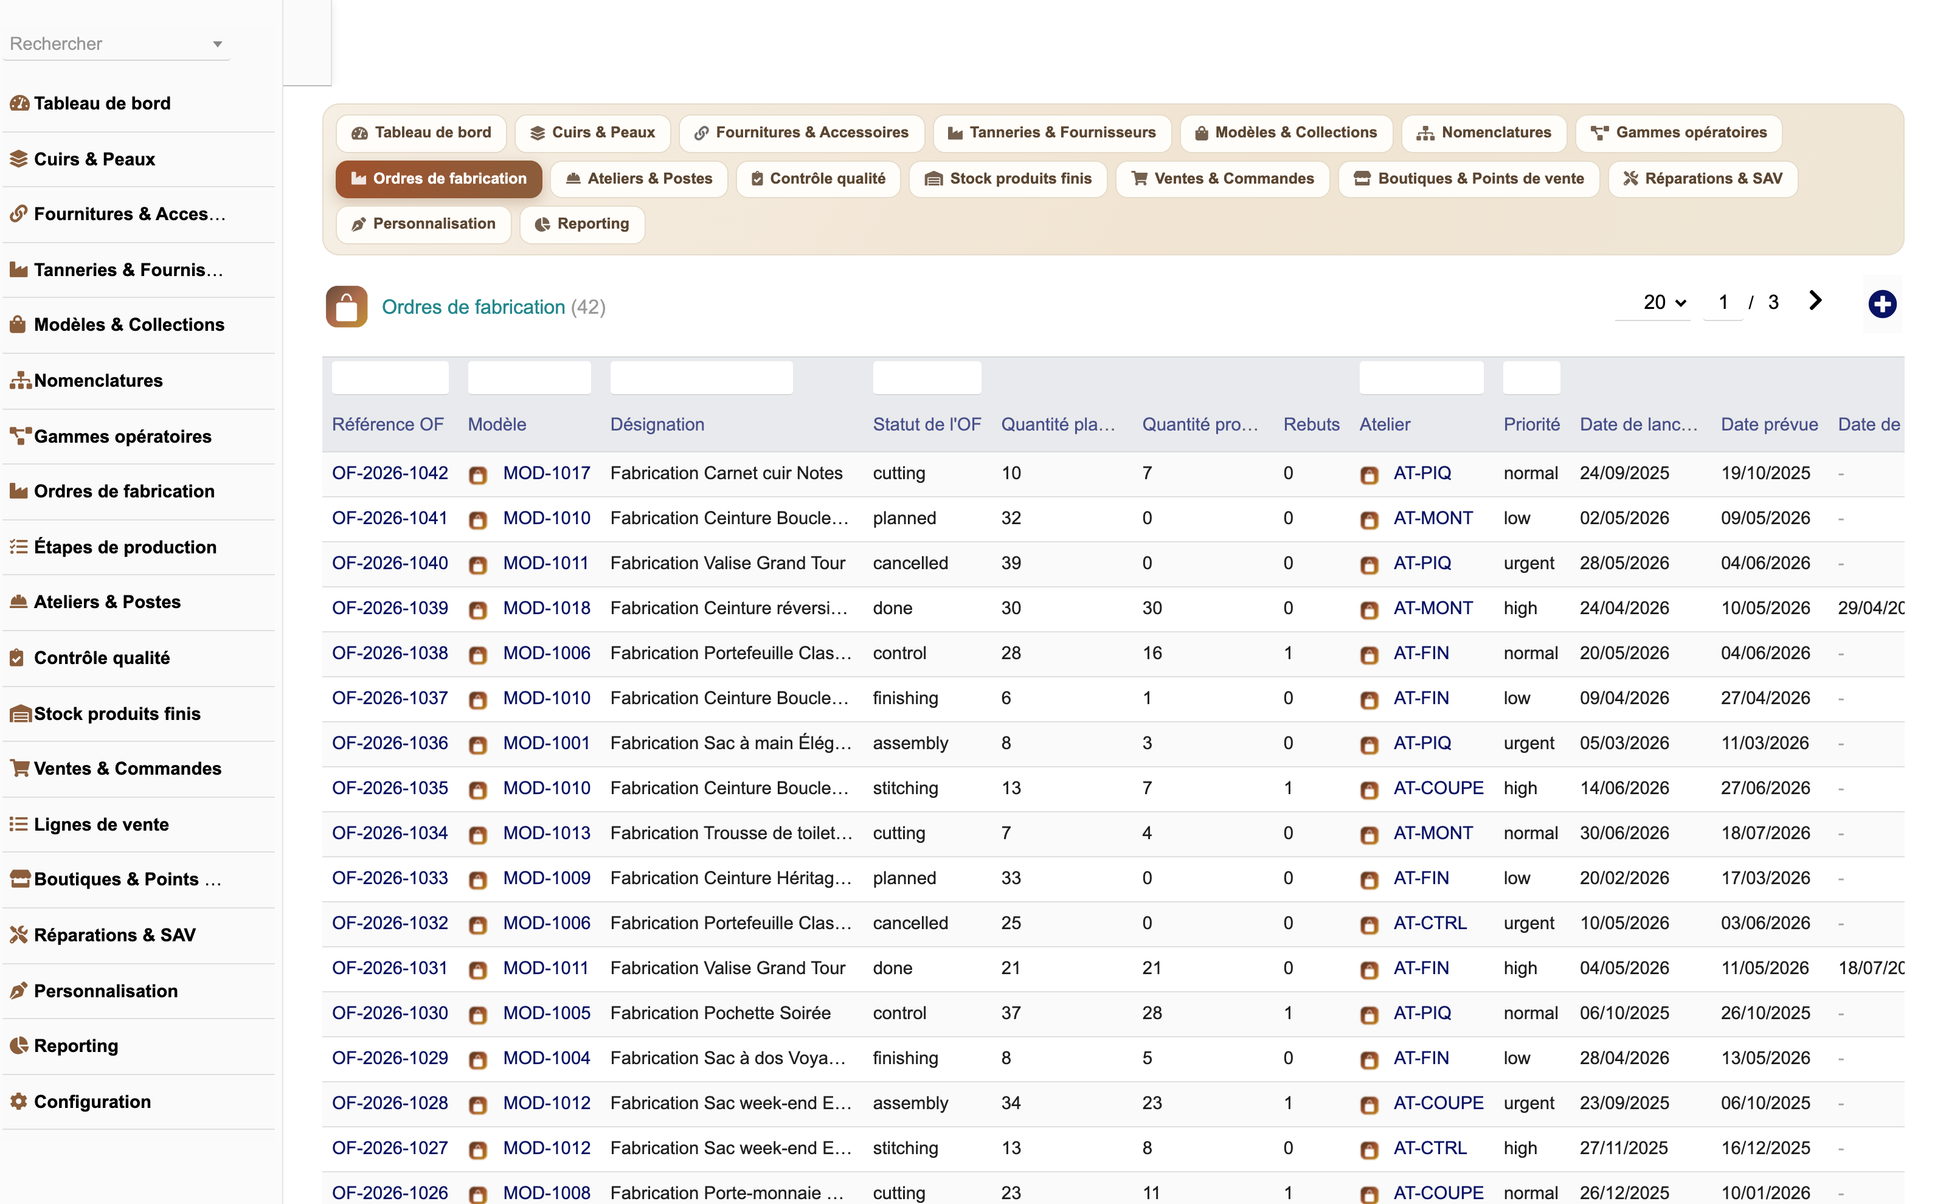
Task: Open the Rechercher dropdown
Action: coord(117,44)
